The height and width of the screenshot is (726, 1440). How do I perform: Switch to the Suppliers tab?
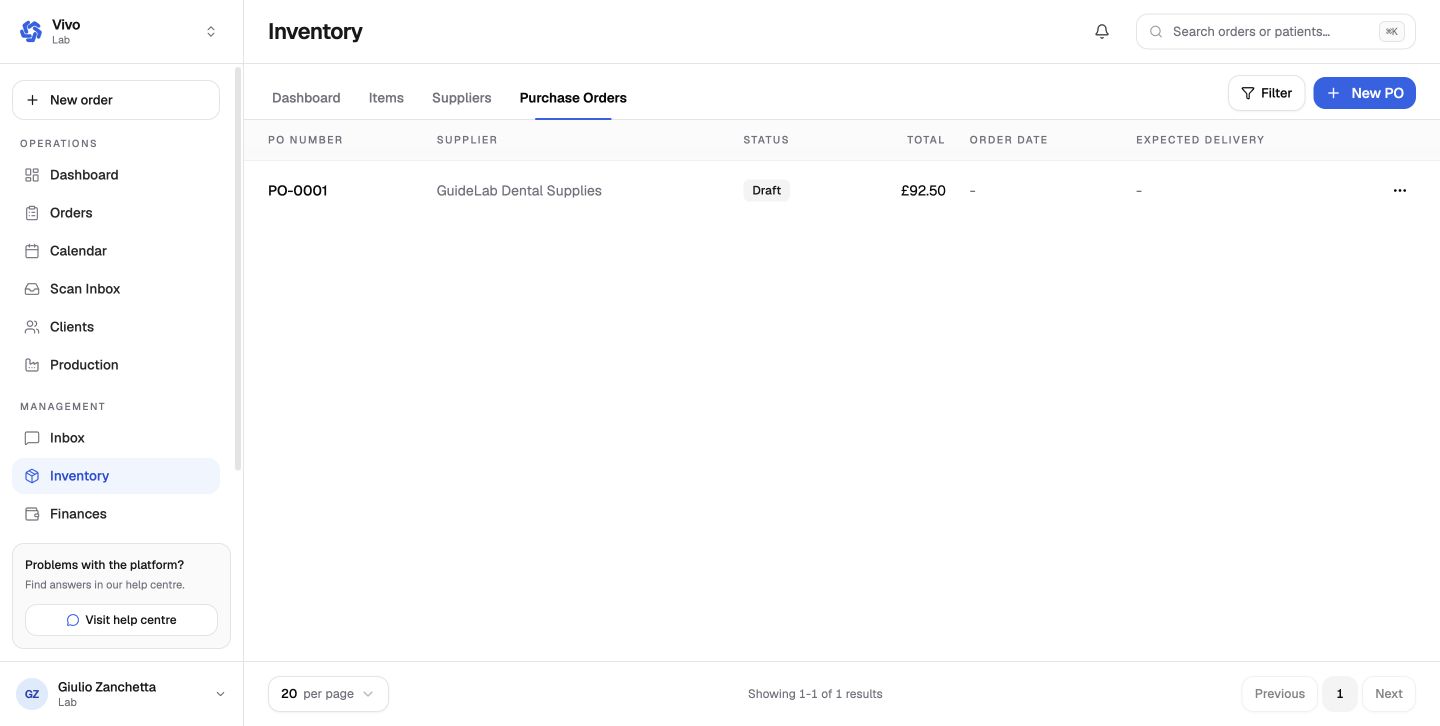[462, 98]
